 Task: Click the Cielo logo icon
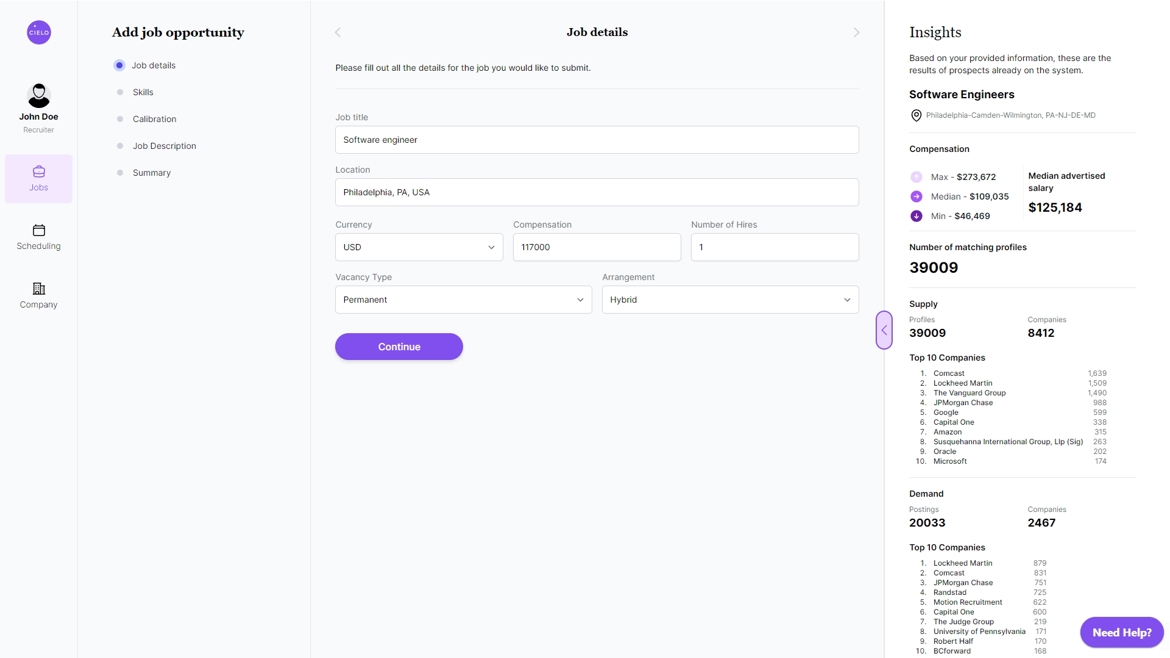[x=39, y=32]
